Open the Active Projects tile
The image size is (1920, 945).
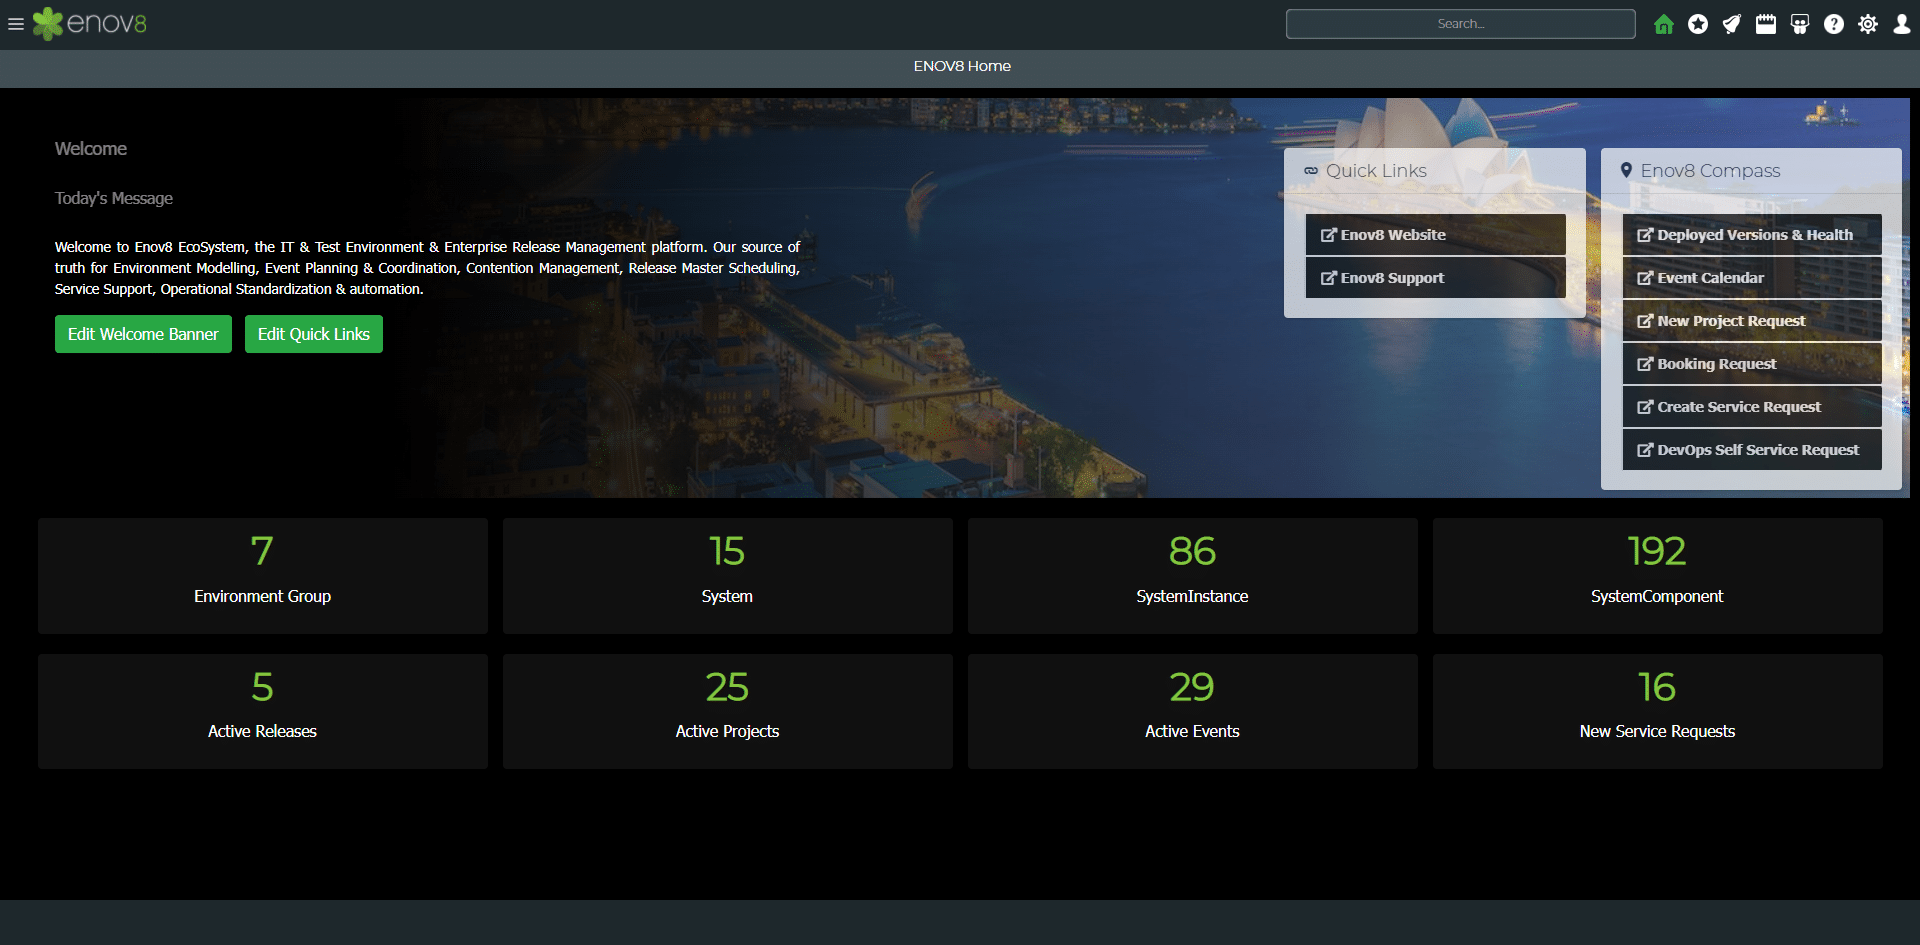tap(728, 711)
